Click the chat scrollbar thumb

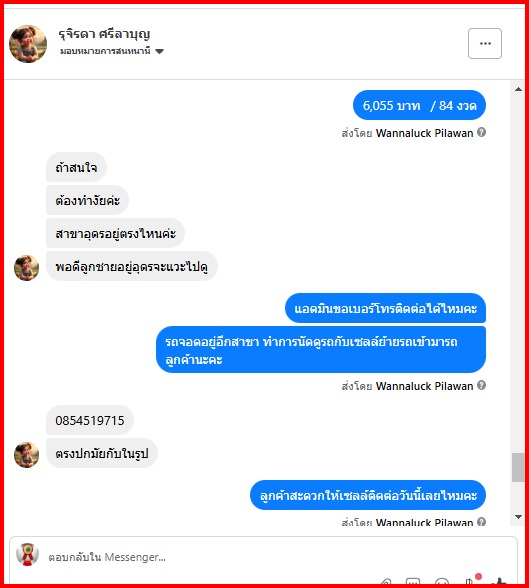pos(518,467)
